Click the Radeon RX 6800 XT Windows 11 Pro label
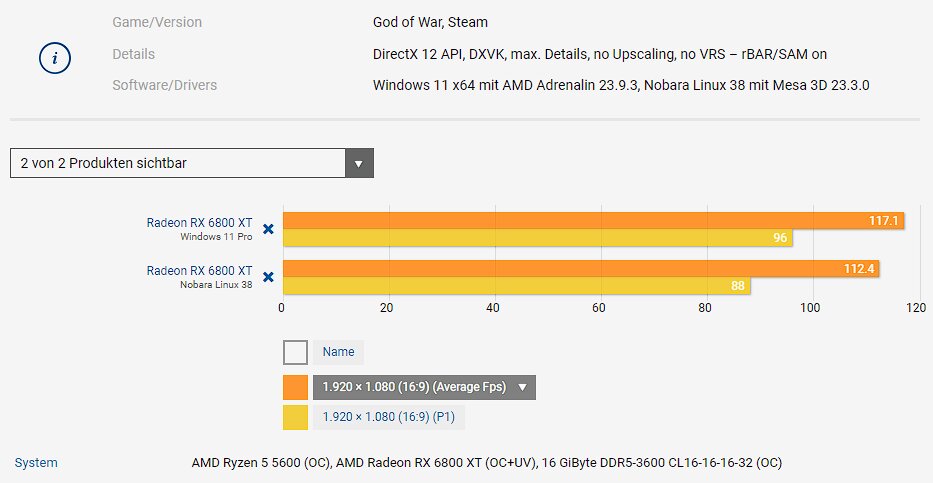Image resolution: width=933 pixels, height=483 pixels. coord(199,223)
